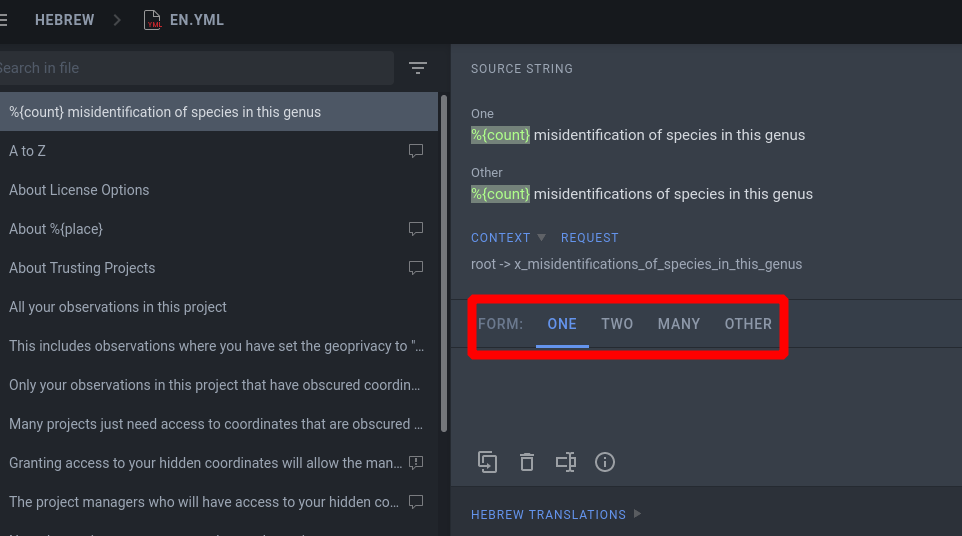The width and height of the screenshot is (962, 536).
Task: Open the hamburger menu in header
Action: 3,20
